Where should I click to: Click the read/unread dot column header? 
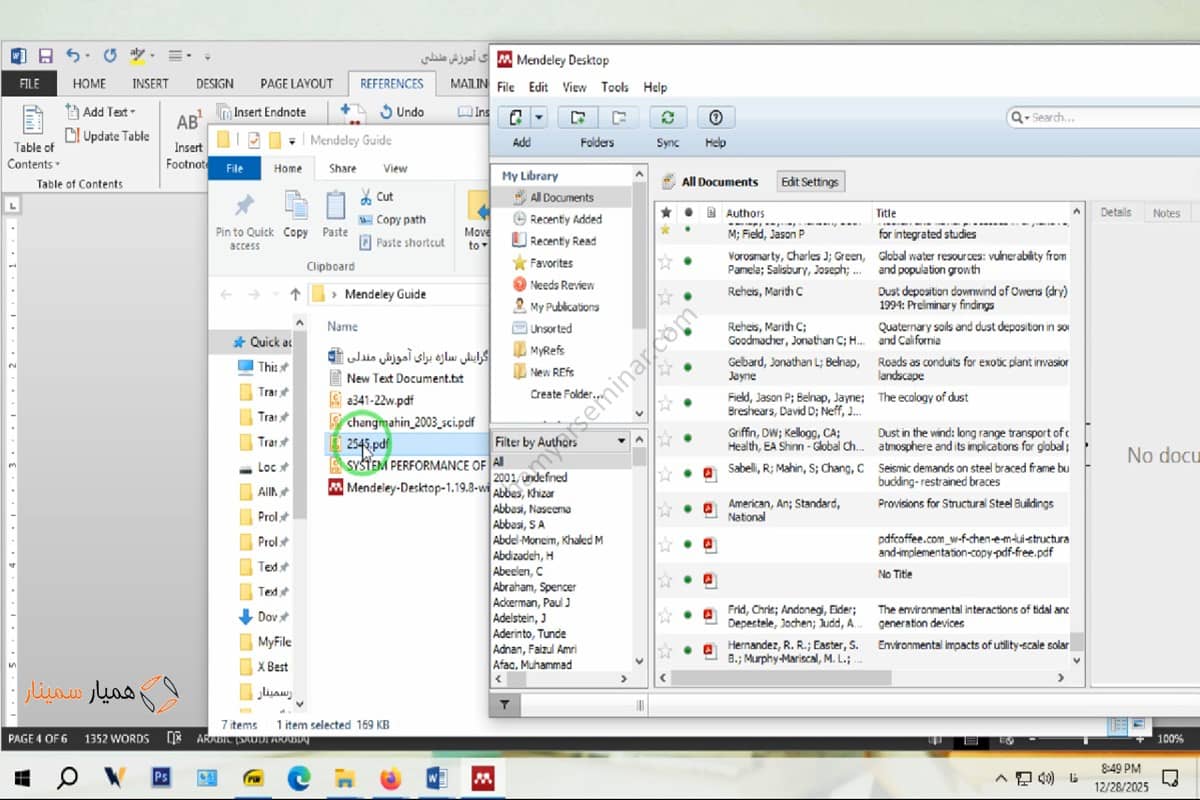coord(688,213)
